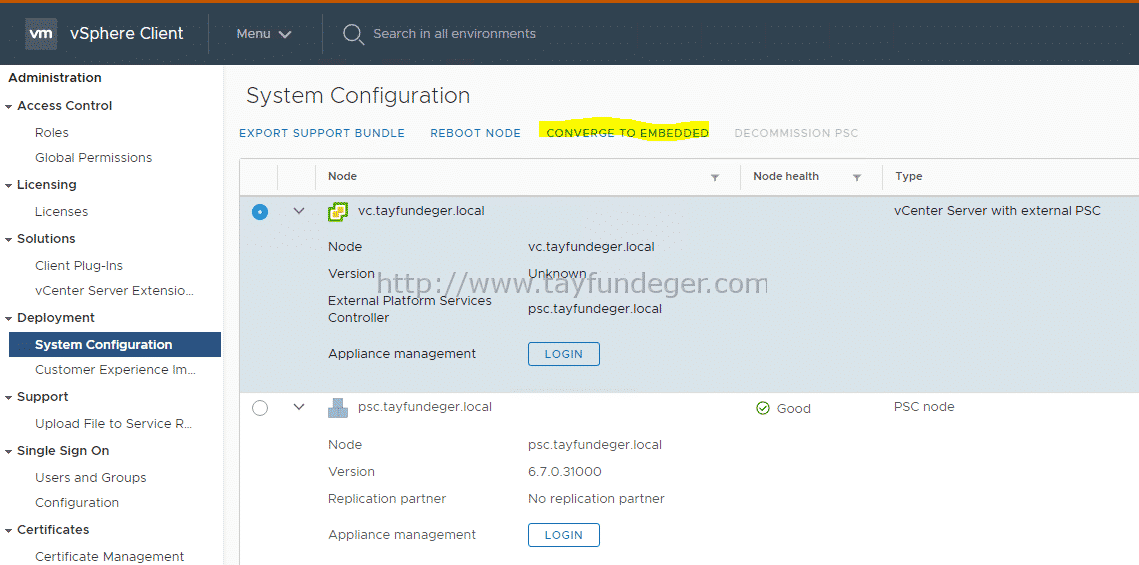The image size is (1139, 565).
Task: Open Client Plug-Ins in the sidebar
Action: (x=78, y=266)
